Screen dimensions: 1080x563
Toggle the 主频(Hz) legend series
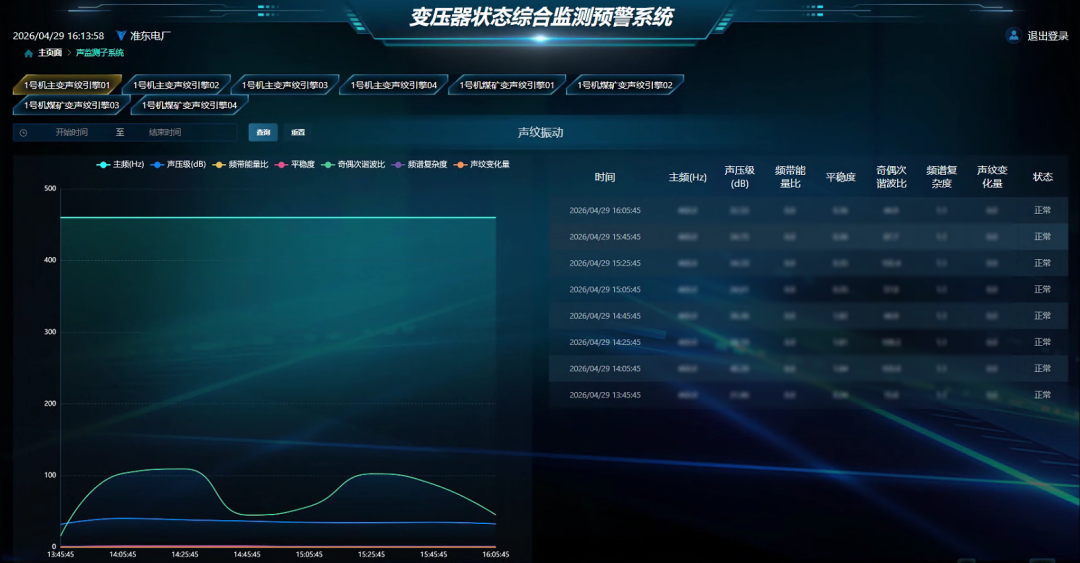point(121,165)
